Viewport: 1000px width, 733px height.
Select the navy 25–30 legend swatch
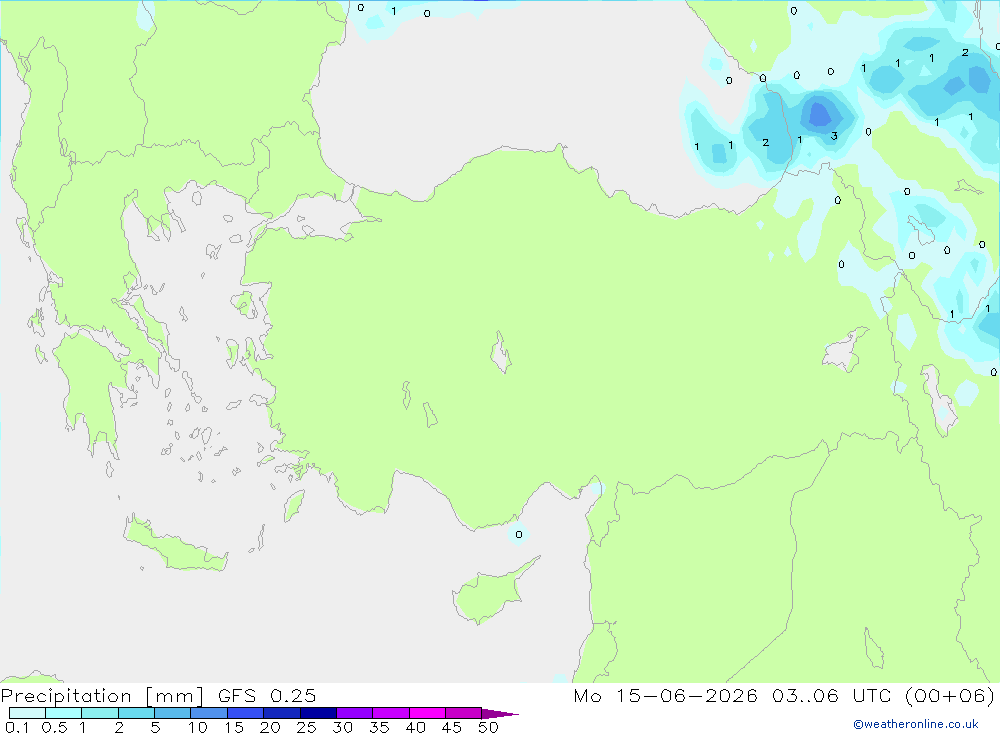click(x=318, y=713)
